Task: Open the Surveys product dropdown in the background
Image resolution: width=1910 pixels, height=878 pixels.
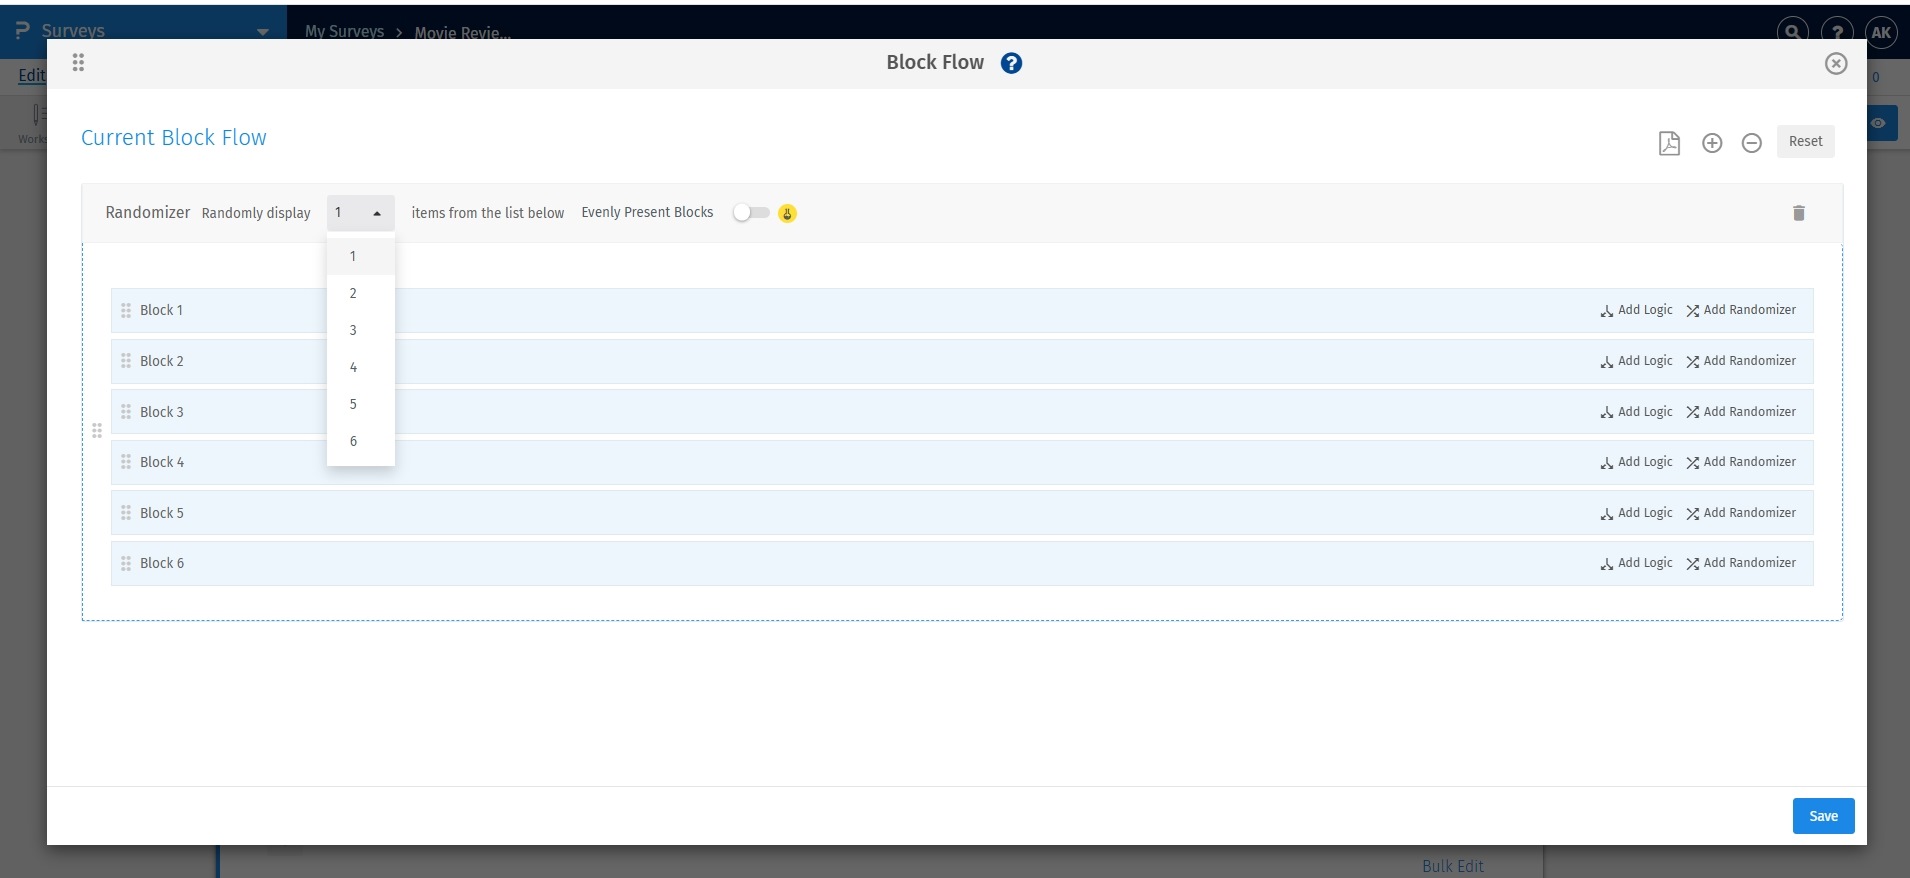Action: (x=262, y=31)
